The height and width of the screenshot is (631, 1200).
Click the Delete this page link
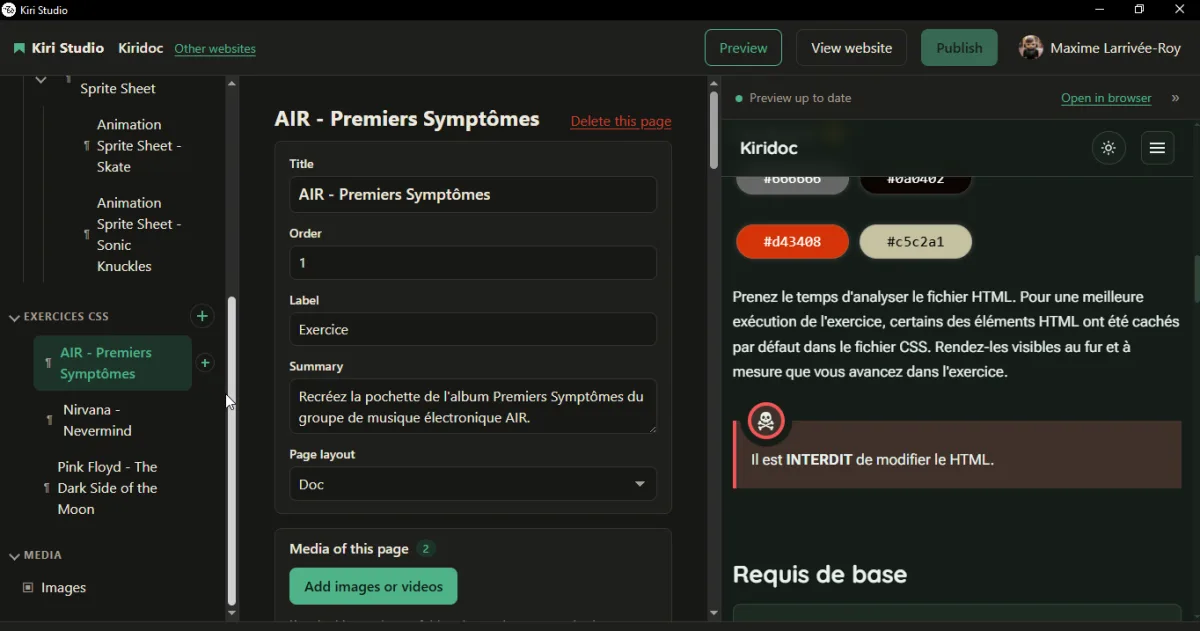click(x=621, y=121)
